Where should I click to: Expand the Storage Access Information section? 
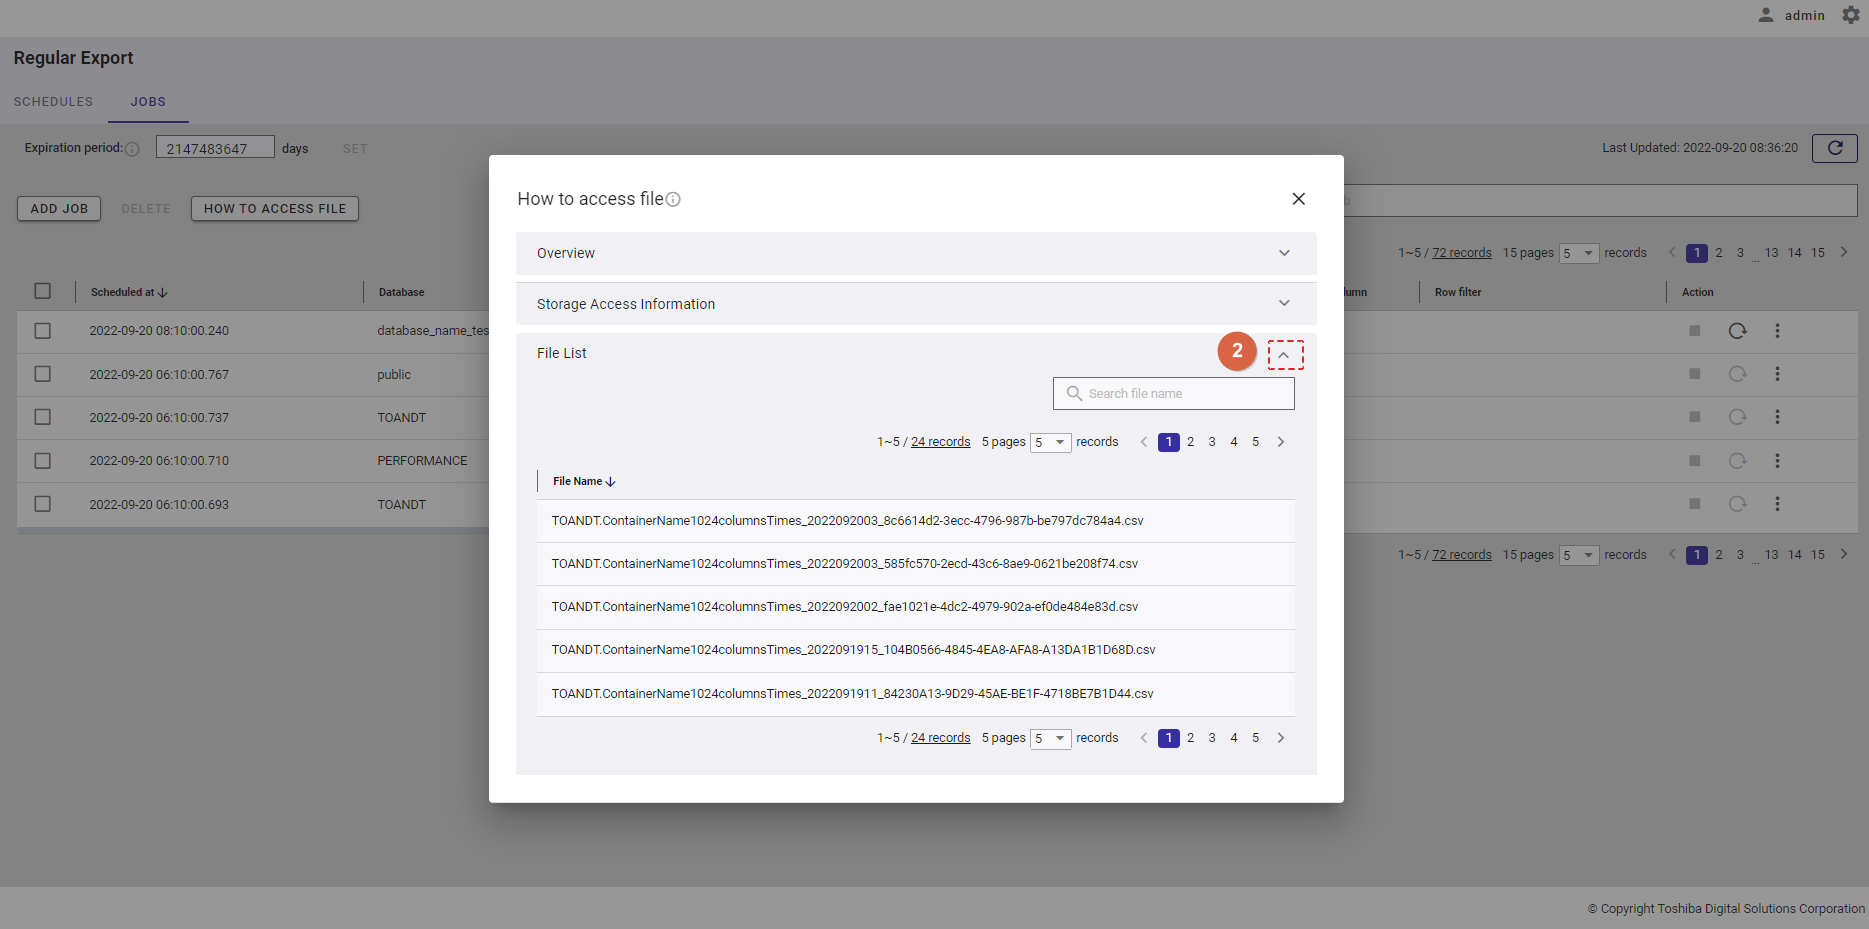pos(1284,304)
